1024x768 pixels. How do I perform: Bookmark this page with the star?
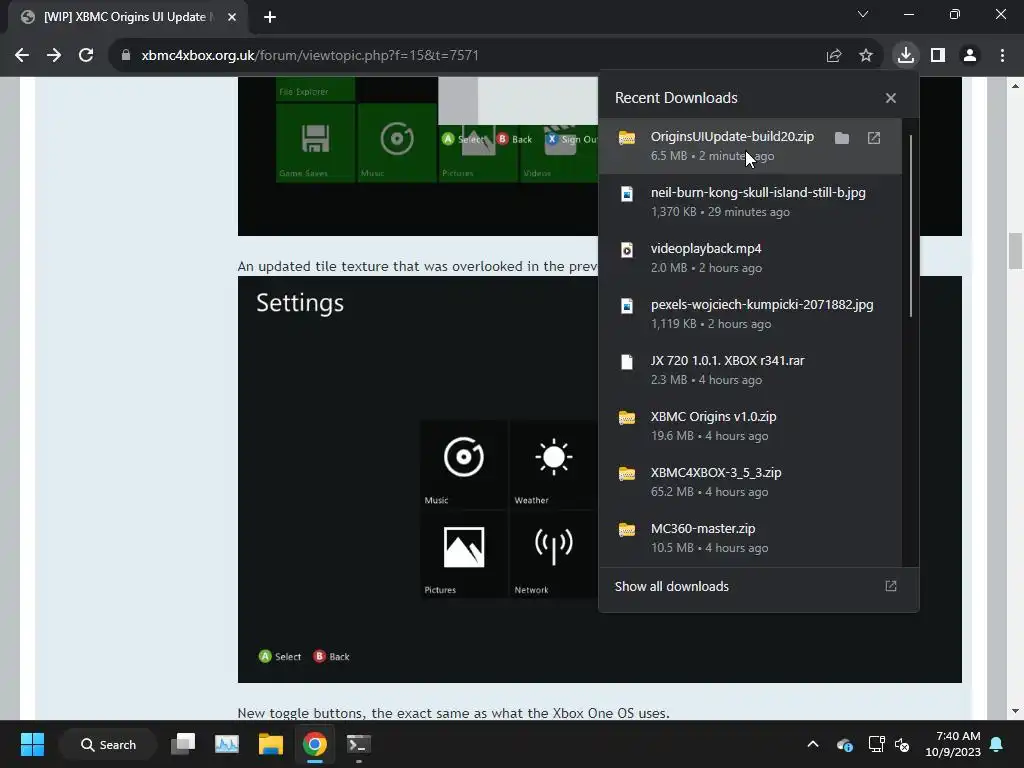866,56
